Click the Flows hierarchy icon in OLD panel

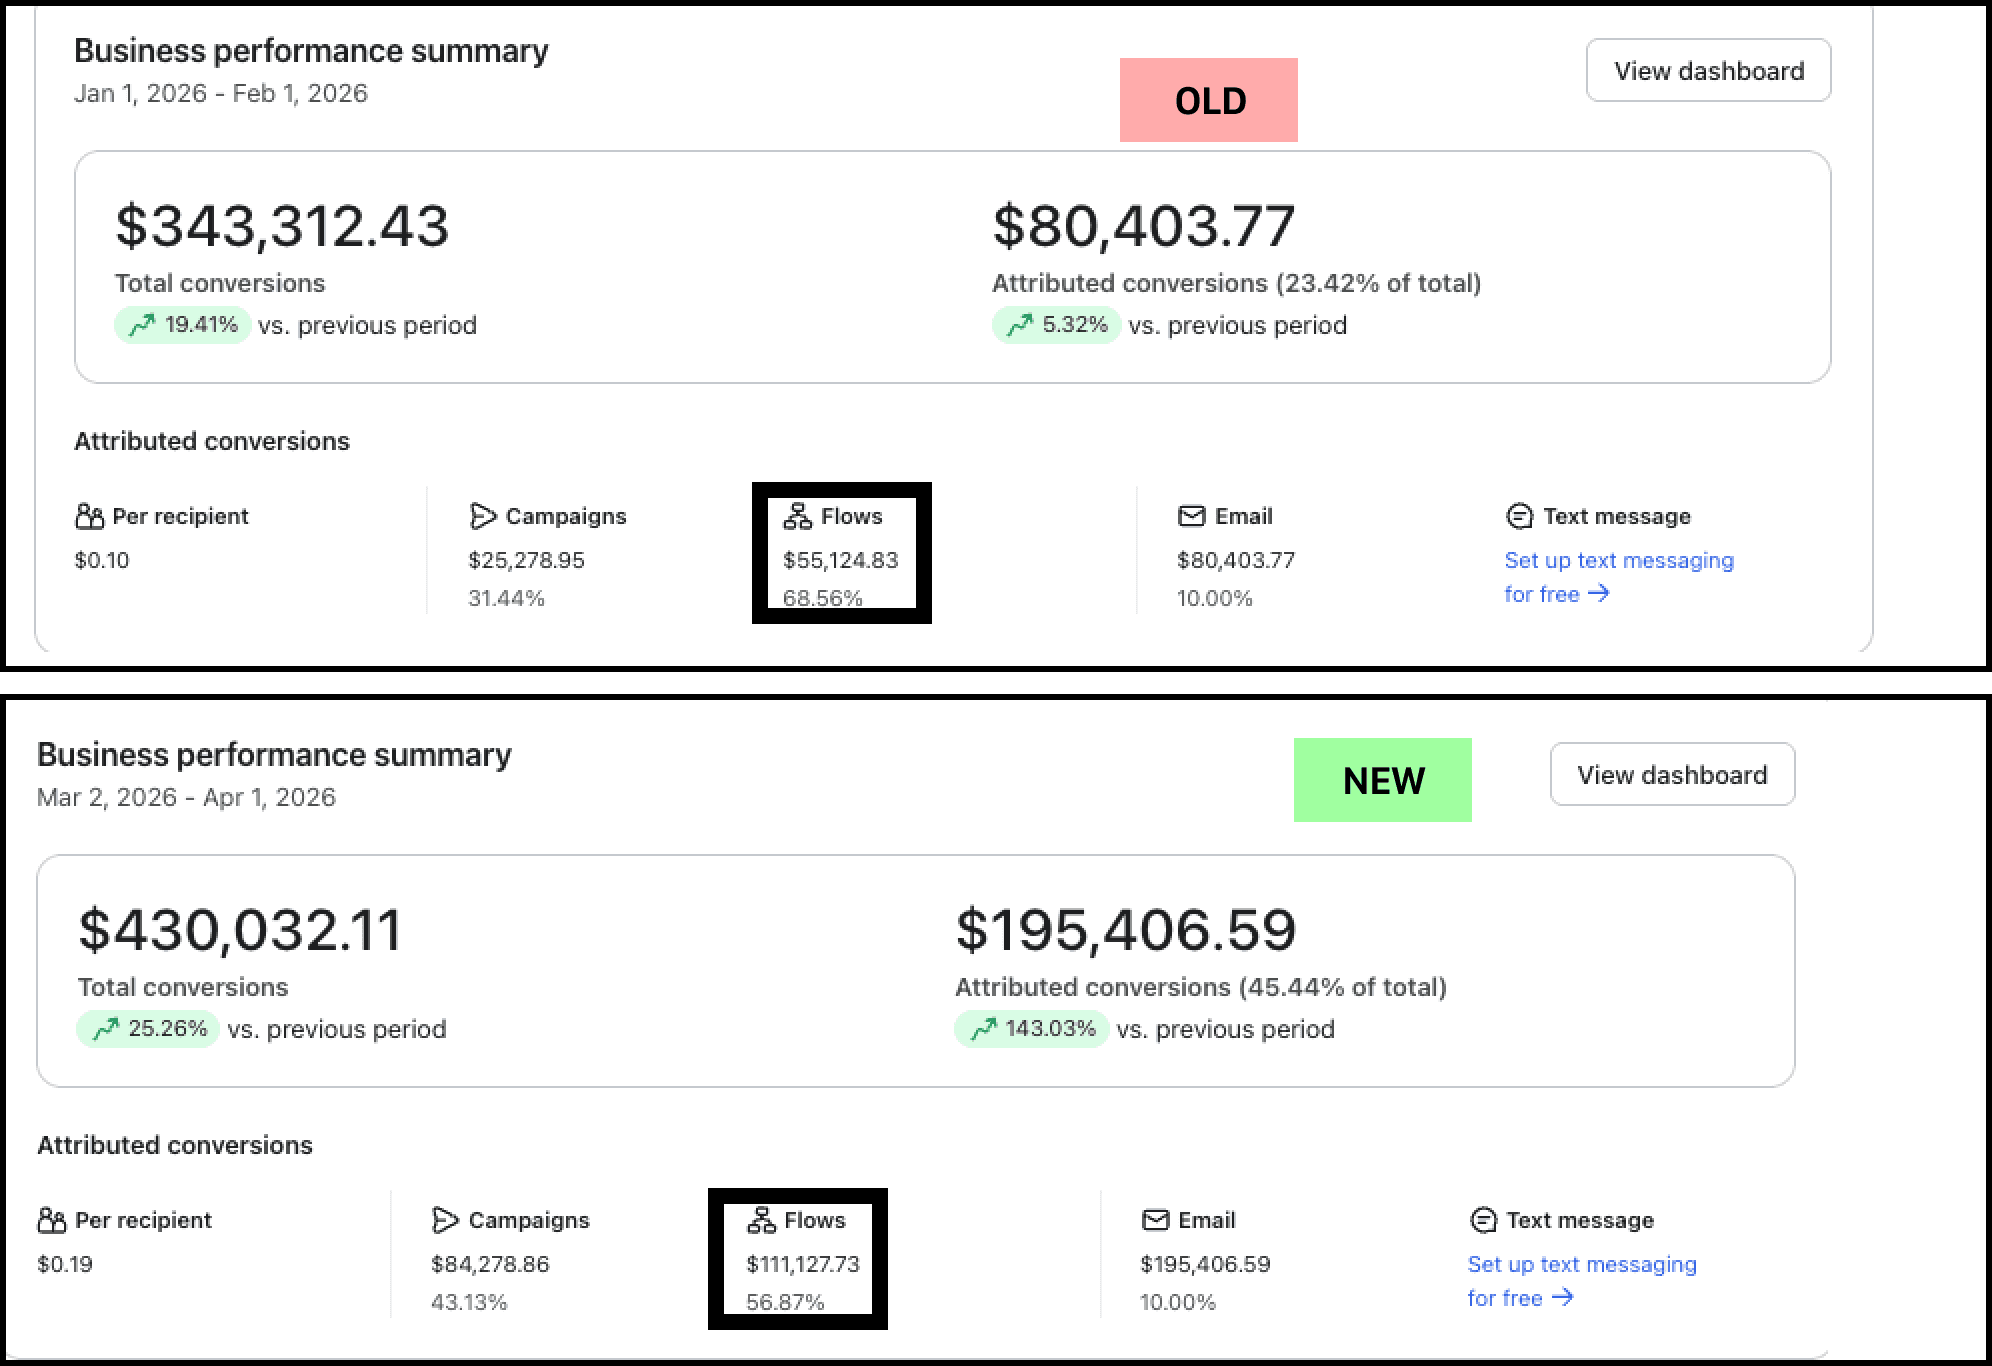point(797,516)
